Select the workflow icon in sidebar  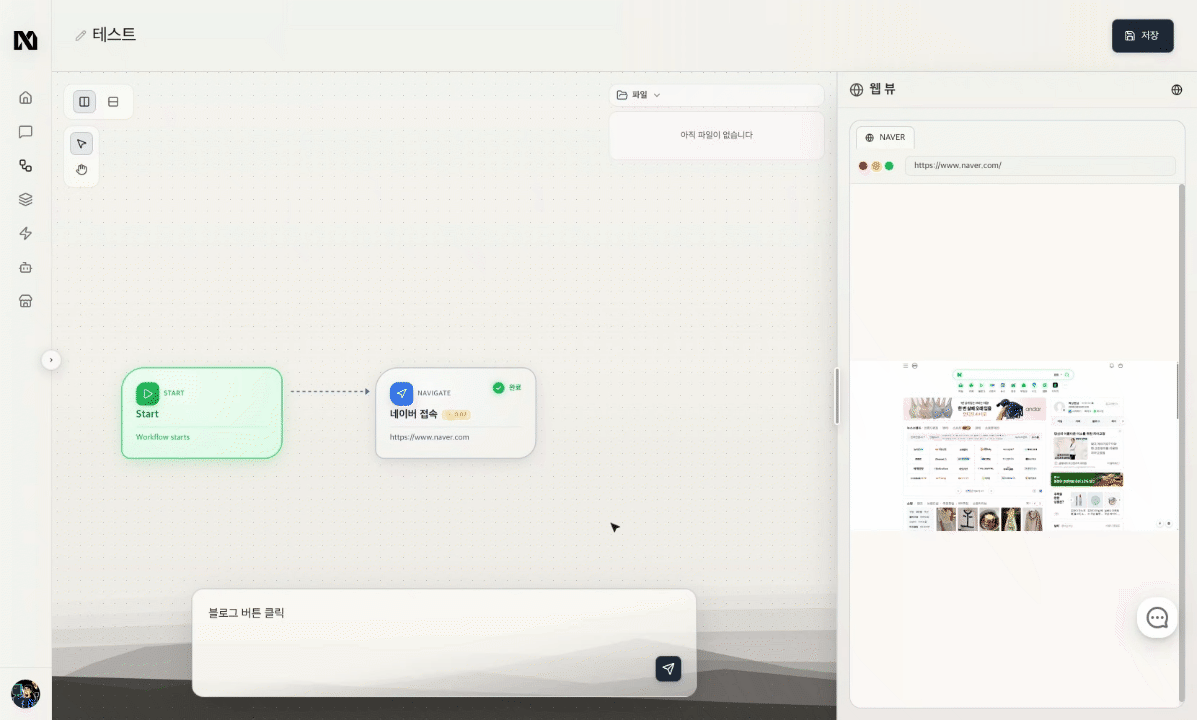pos(26,166)
